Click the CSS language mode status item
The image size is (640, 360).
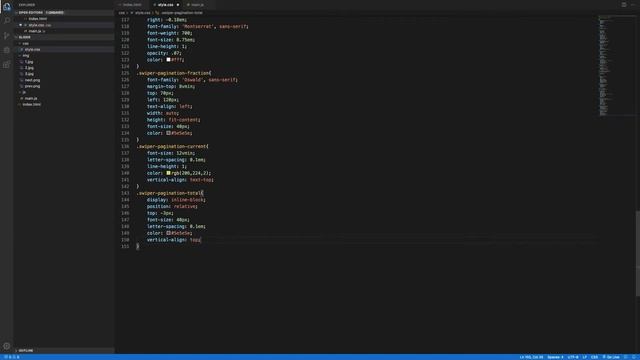pyautogui.click(x=594, y=357)
